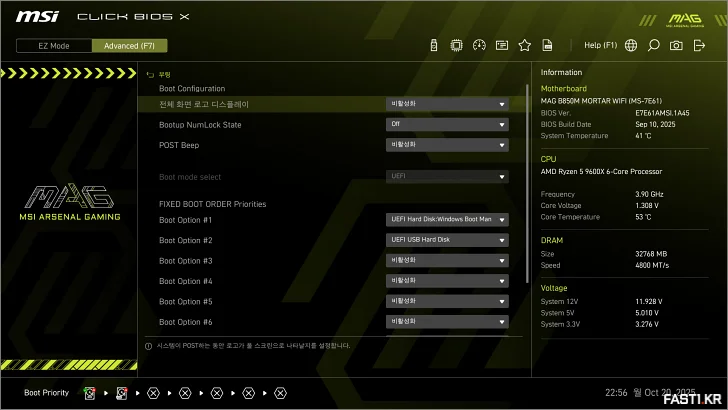Select fourth disabled boot priority icon
This screenshot has width=728, height=410.
tap(185, 393)
